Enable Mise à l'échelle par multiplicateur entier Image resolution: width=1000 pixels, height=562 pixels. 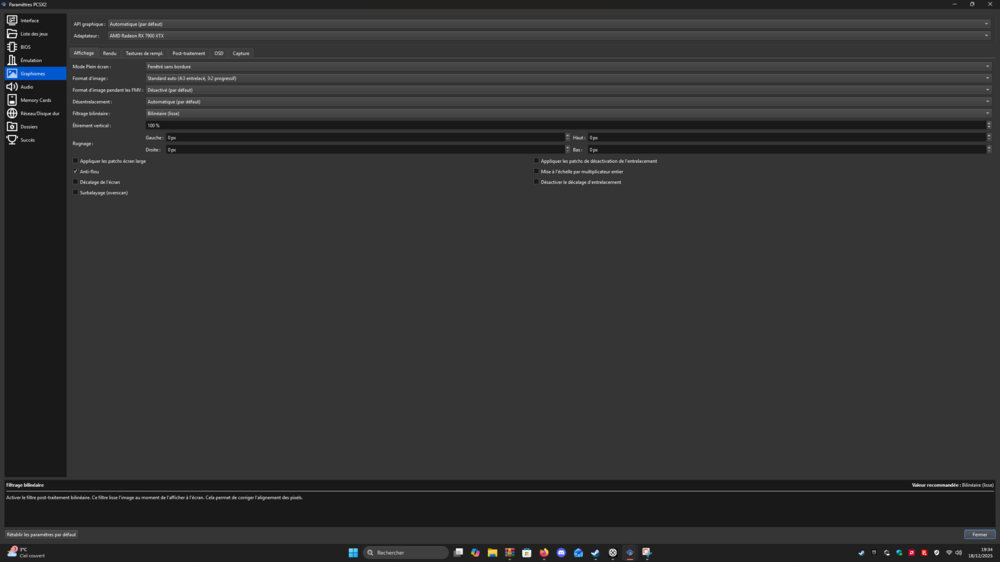coord(537,172)
